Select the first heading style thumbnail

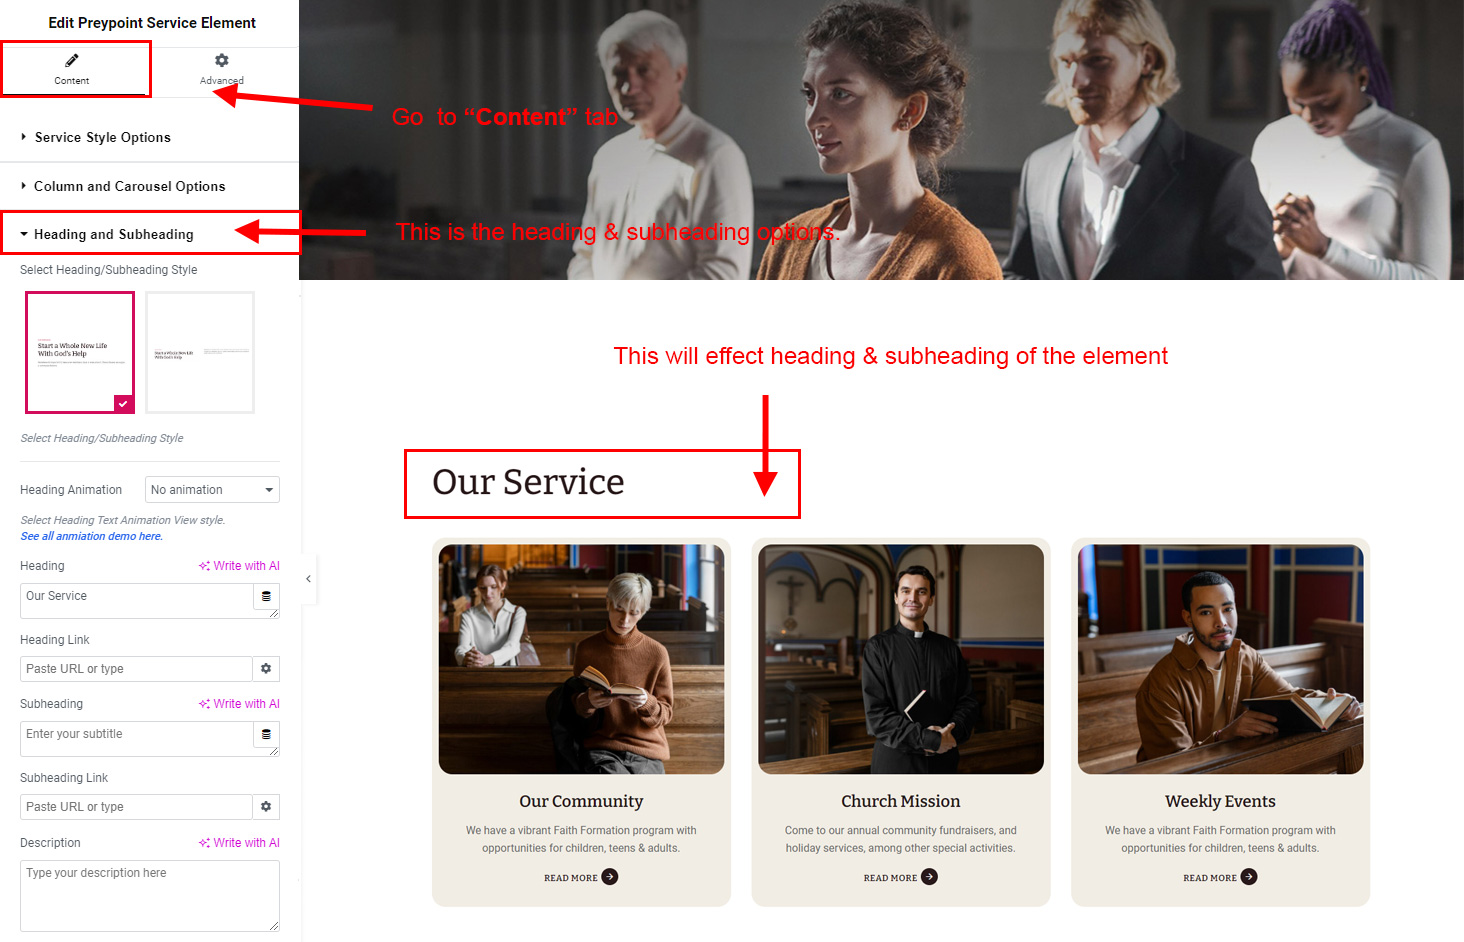point(80,352)
